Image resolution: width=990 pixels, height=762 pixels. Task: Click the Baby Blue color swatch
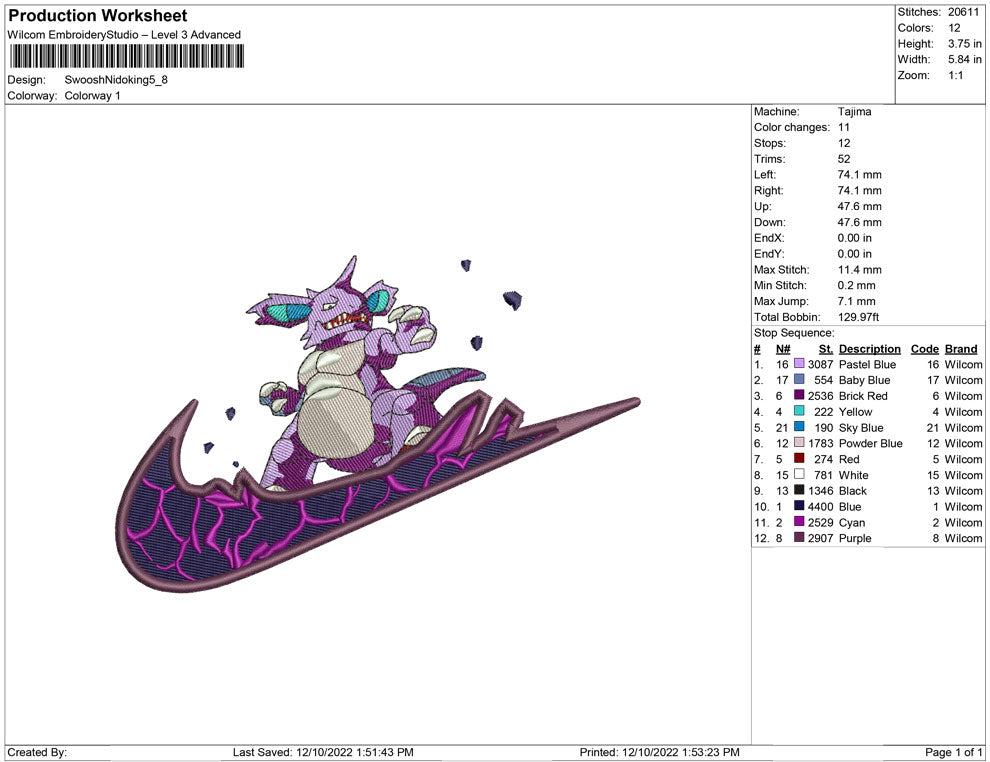pos(799,379)
